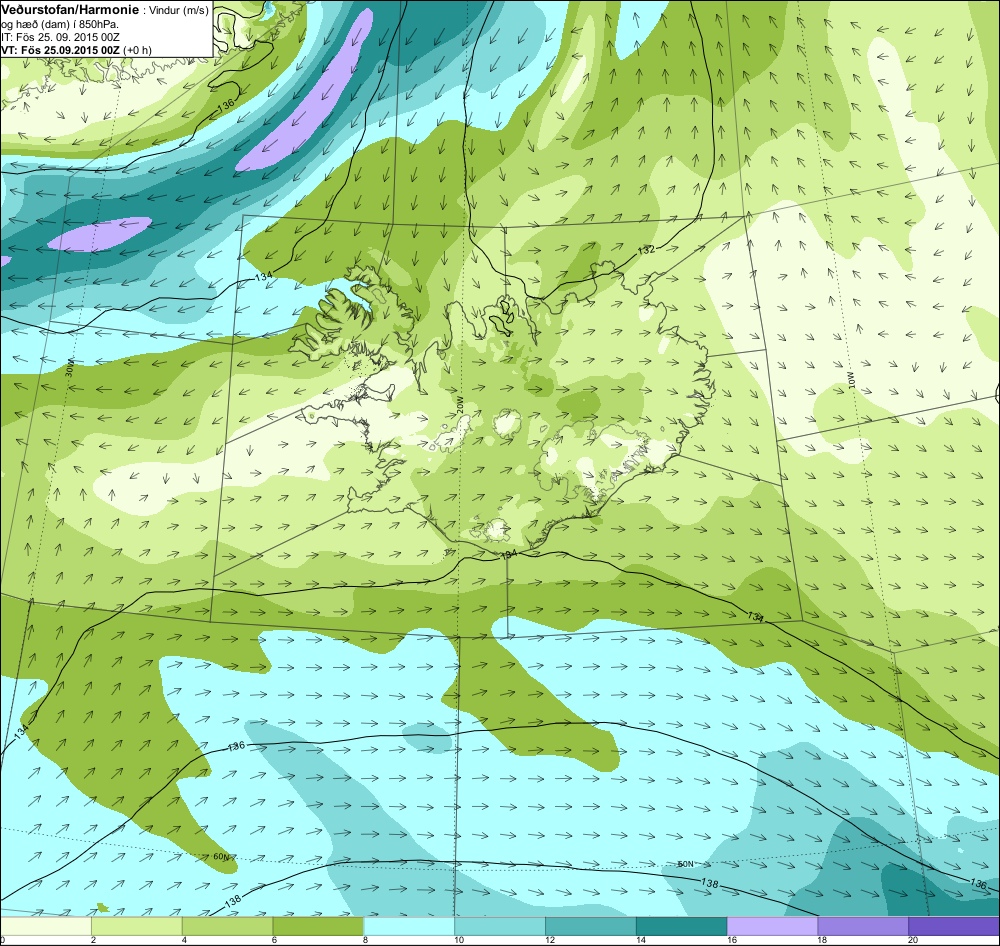
Task: Click legend tick label '16'
Action: pyautogui.click(x=732, y=940)
